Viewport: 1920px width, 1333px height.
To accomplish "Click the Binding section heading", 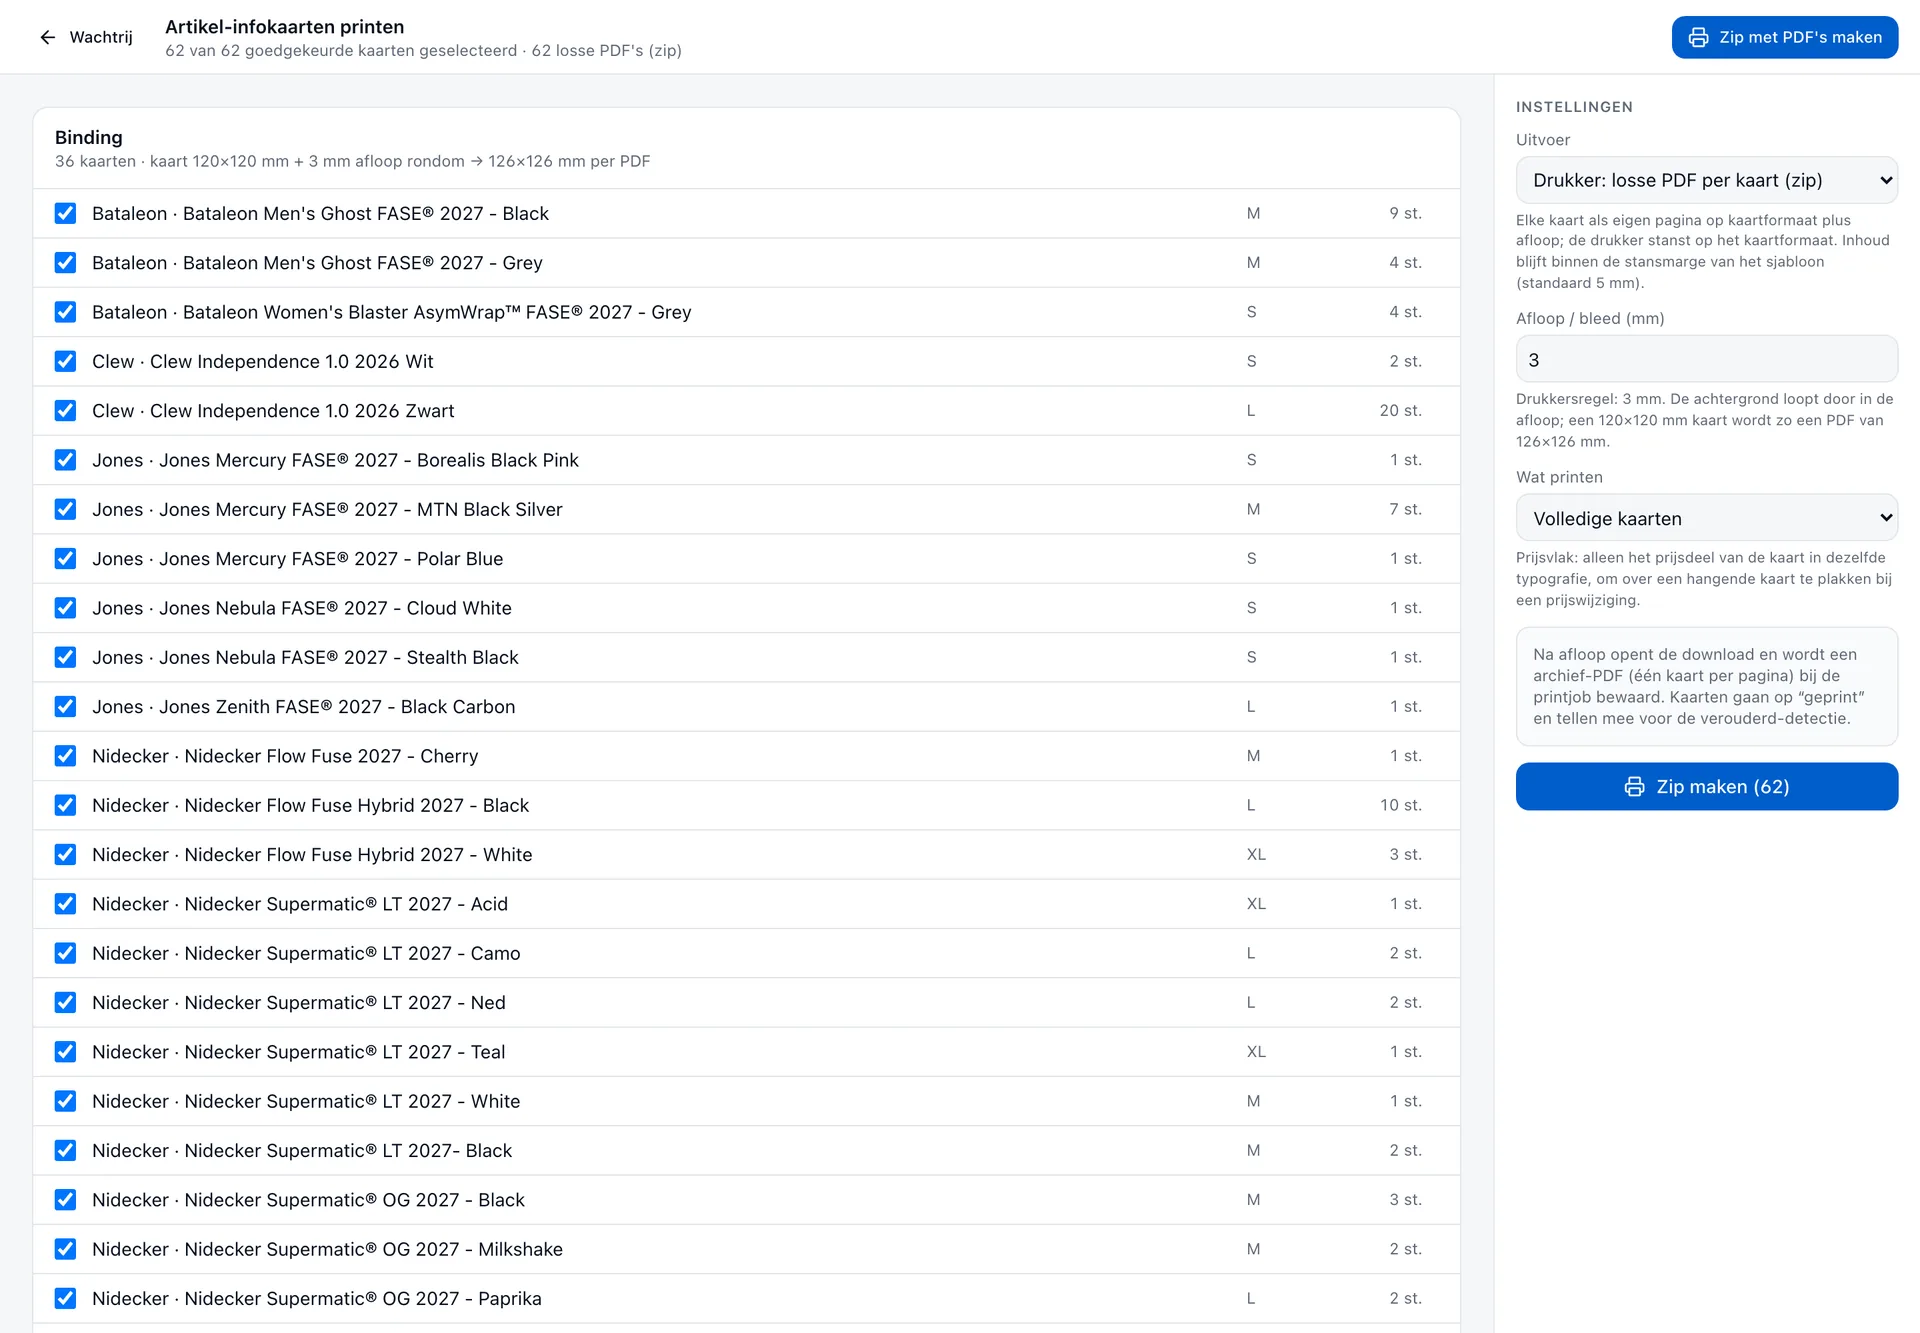I will tap(89, 137).
